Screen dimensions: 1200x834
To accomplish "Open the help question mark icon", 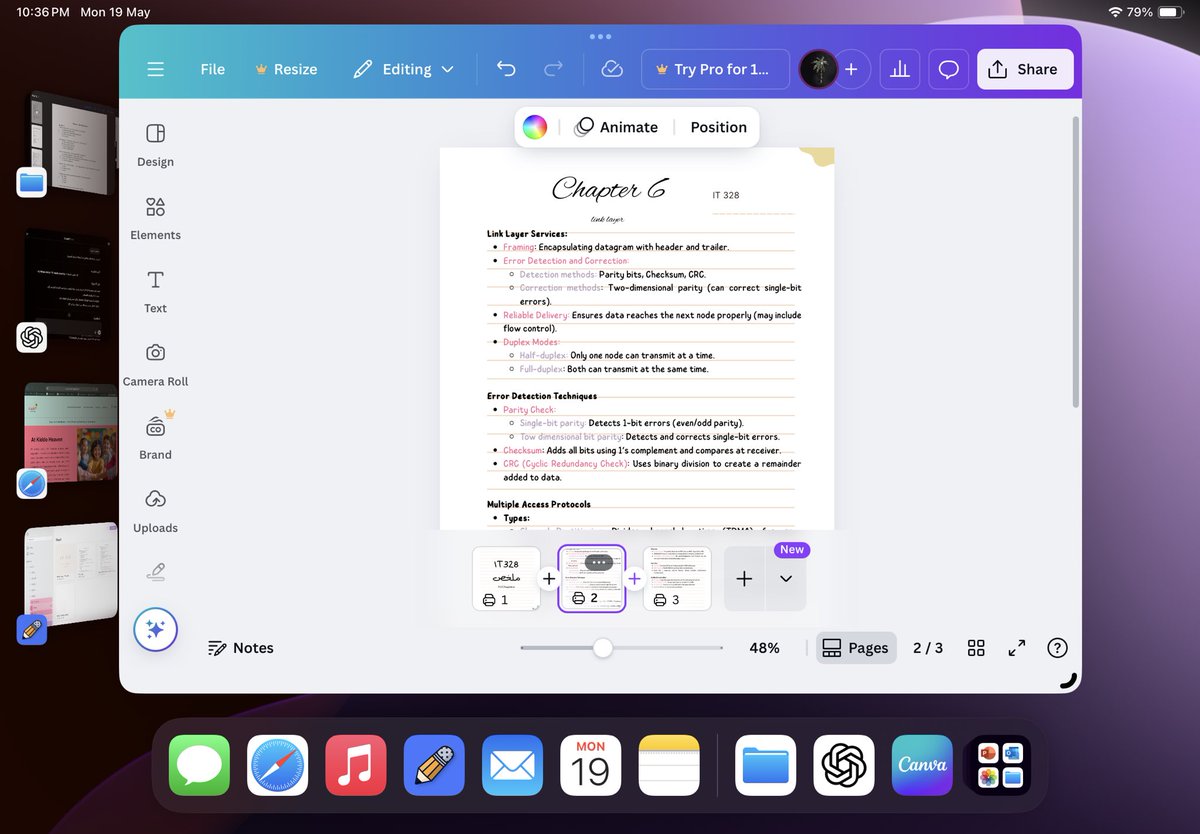I will [x=1057, y=648].
